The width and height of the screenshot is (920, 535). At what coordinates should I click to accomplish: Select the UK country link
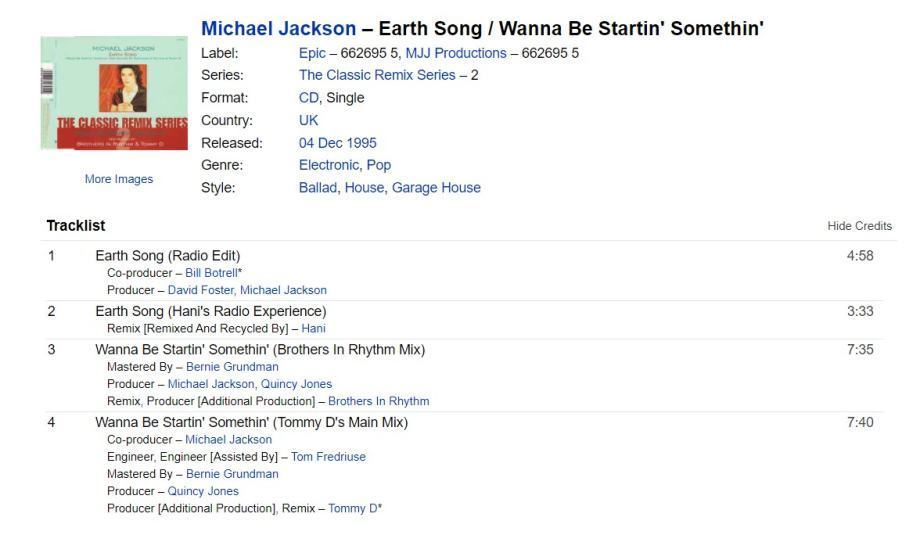coord(309,120)
